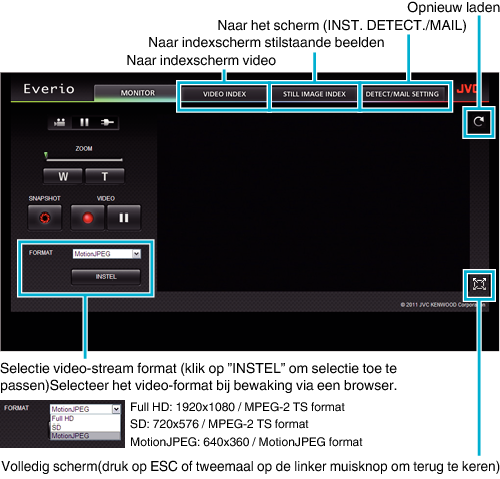Open the FORMAT MotionJPEG dropdown
500x479 pixels.
click(x=107, y=254)
